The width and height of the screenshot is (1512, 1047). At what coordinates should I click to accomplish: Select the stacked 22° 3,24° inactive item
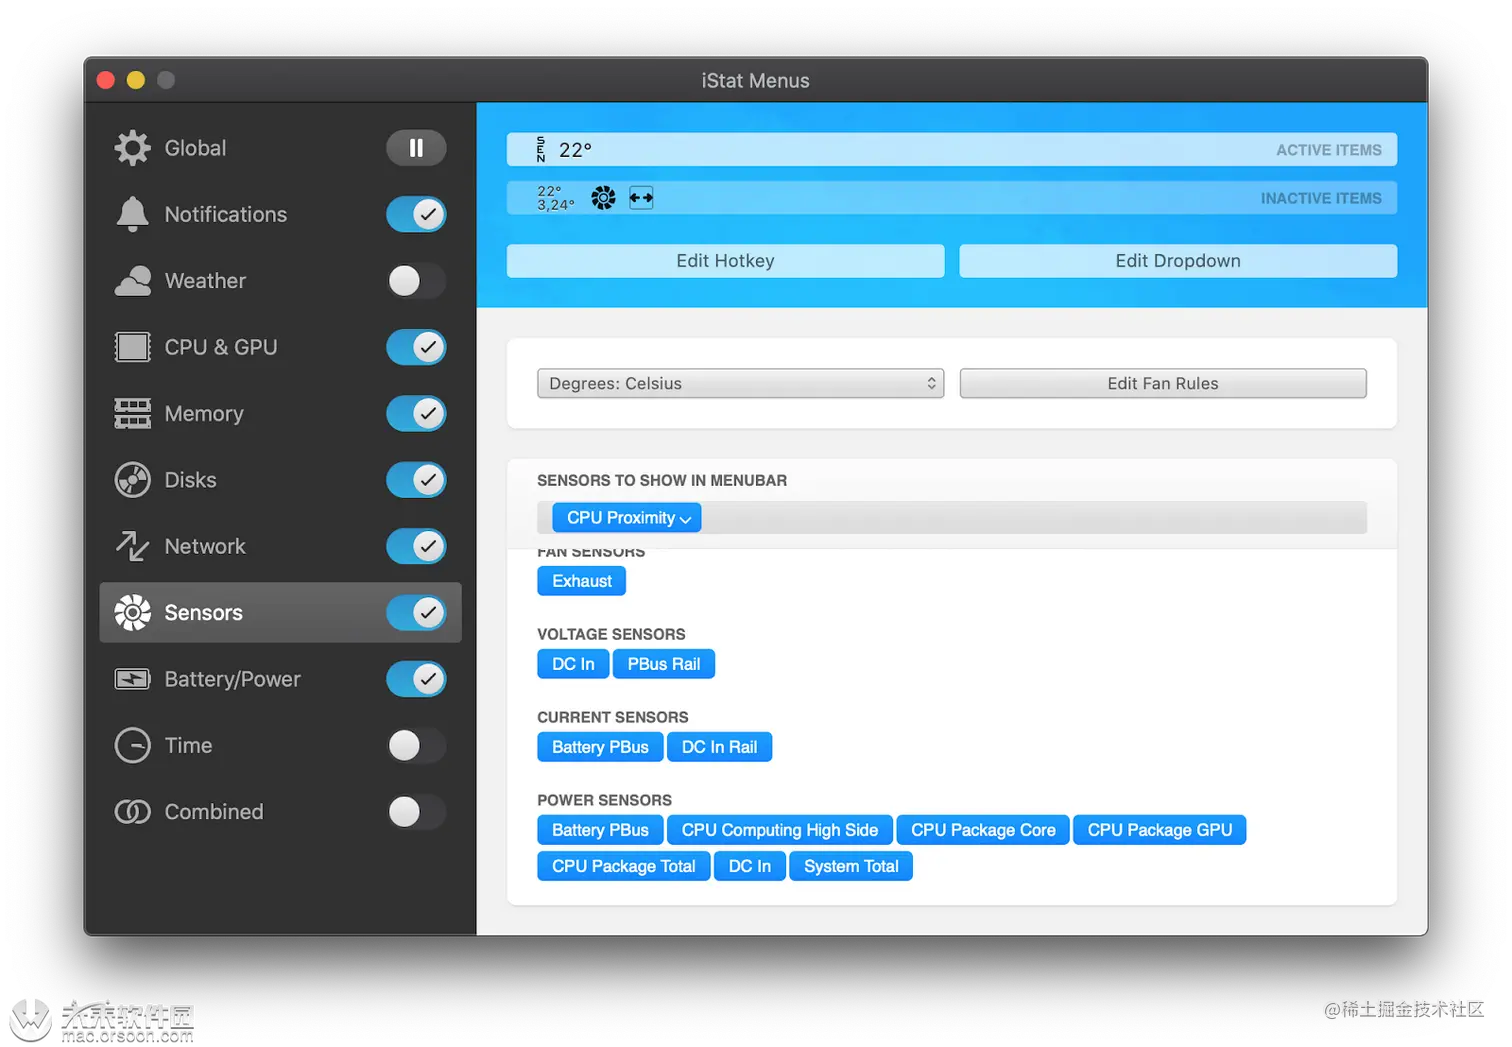click(555, 198)
